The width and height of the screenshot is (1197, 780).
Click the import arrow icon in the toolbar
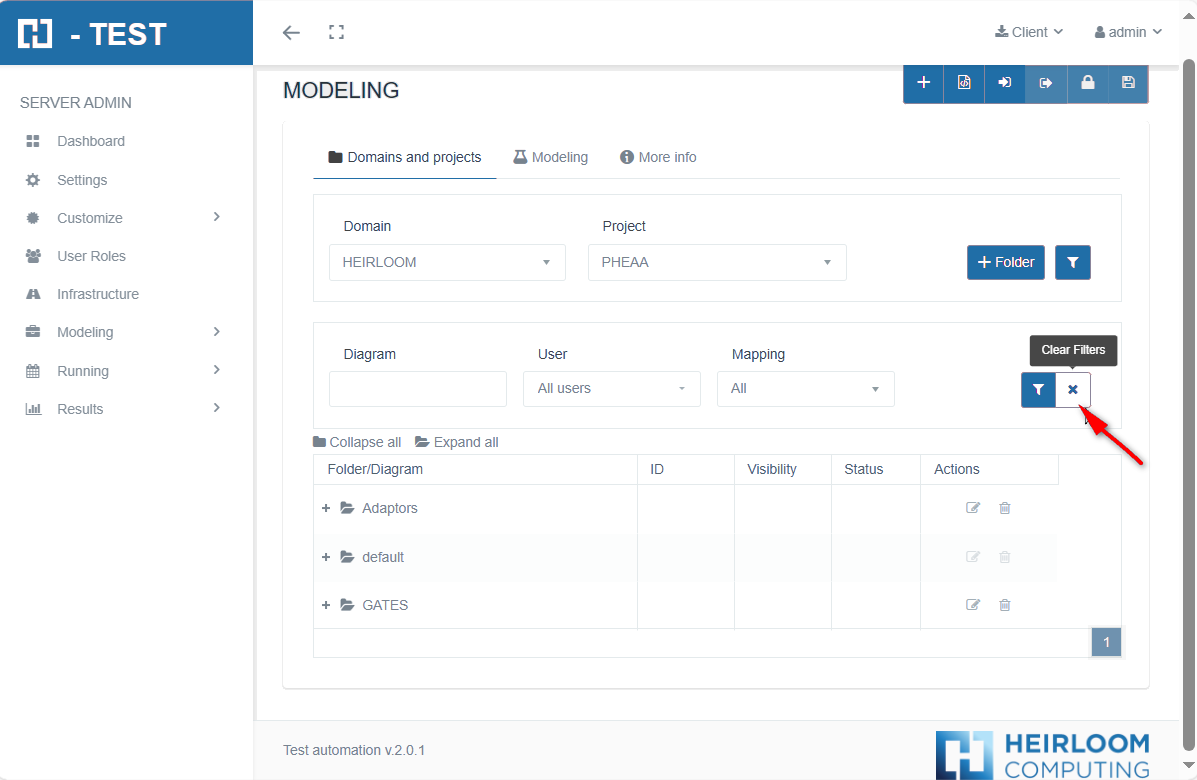(x=1005, y=83)
